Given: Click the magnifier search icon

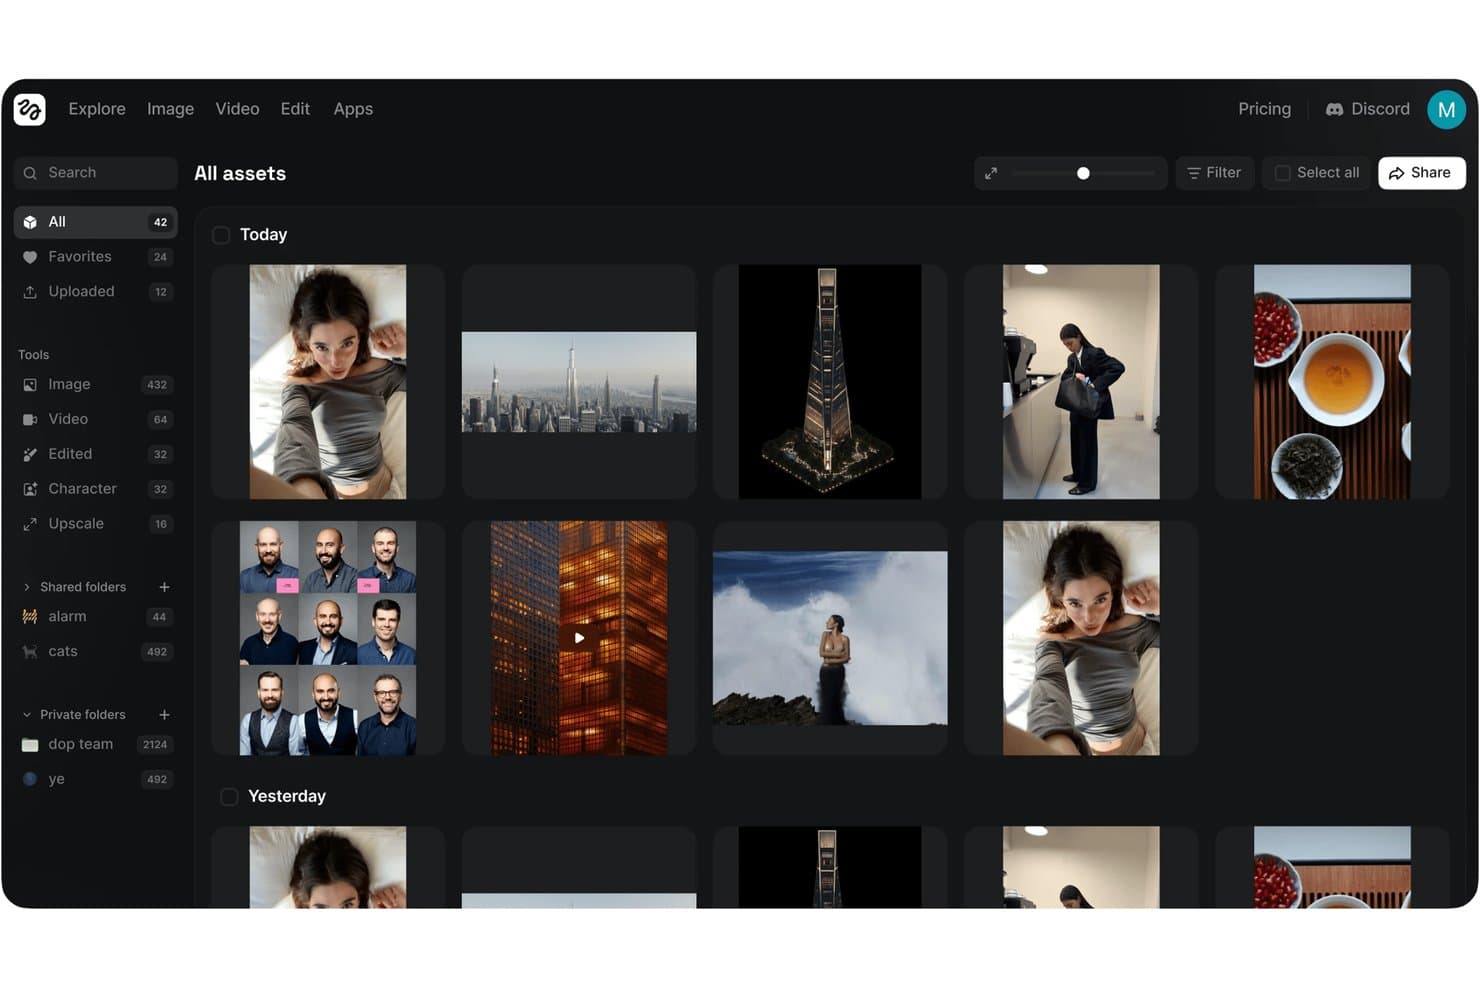Looking at the screenshot, I should tap(30, 173).
